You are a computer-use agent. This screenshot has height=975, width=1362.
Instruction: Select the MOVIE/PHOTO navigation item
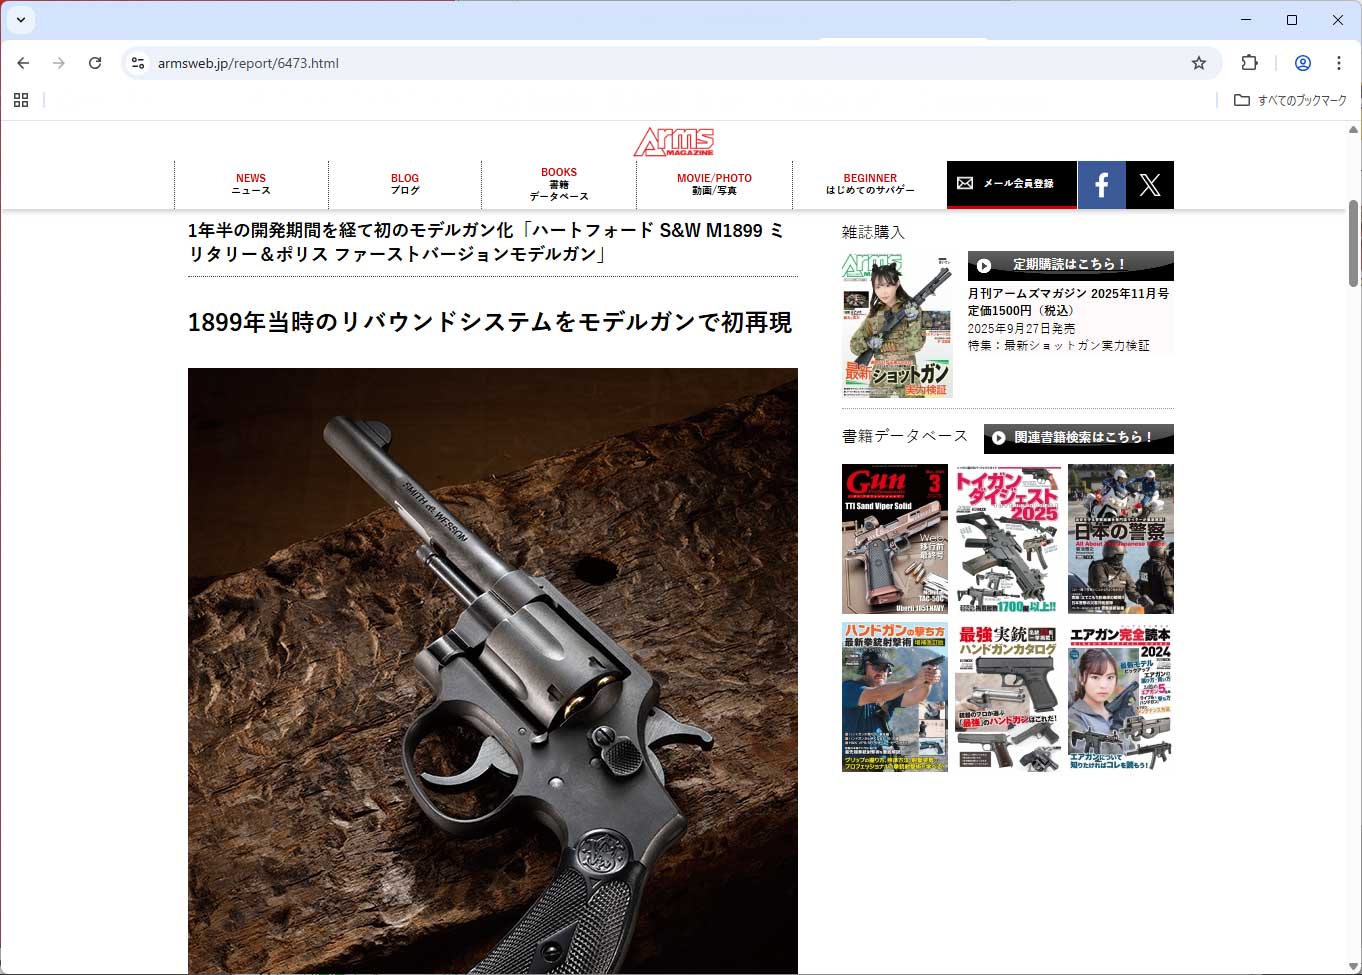click(x=714, y=184)
